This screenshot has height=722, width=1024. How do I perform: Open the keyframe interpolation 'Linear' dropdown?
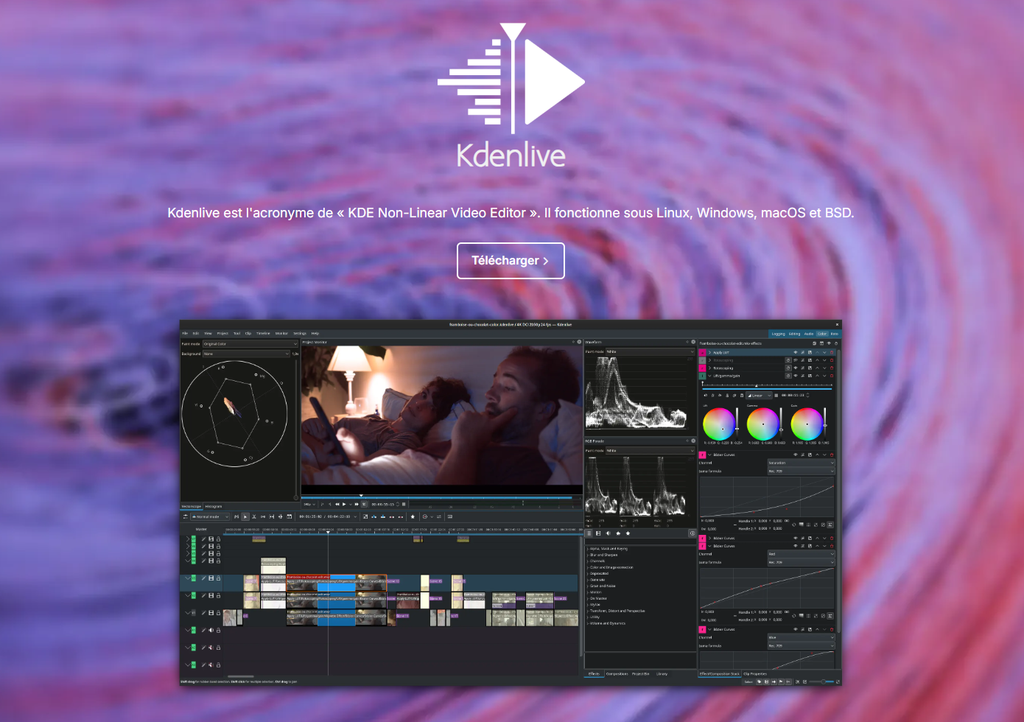click(759, 396)
